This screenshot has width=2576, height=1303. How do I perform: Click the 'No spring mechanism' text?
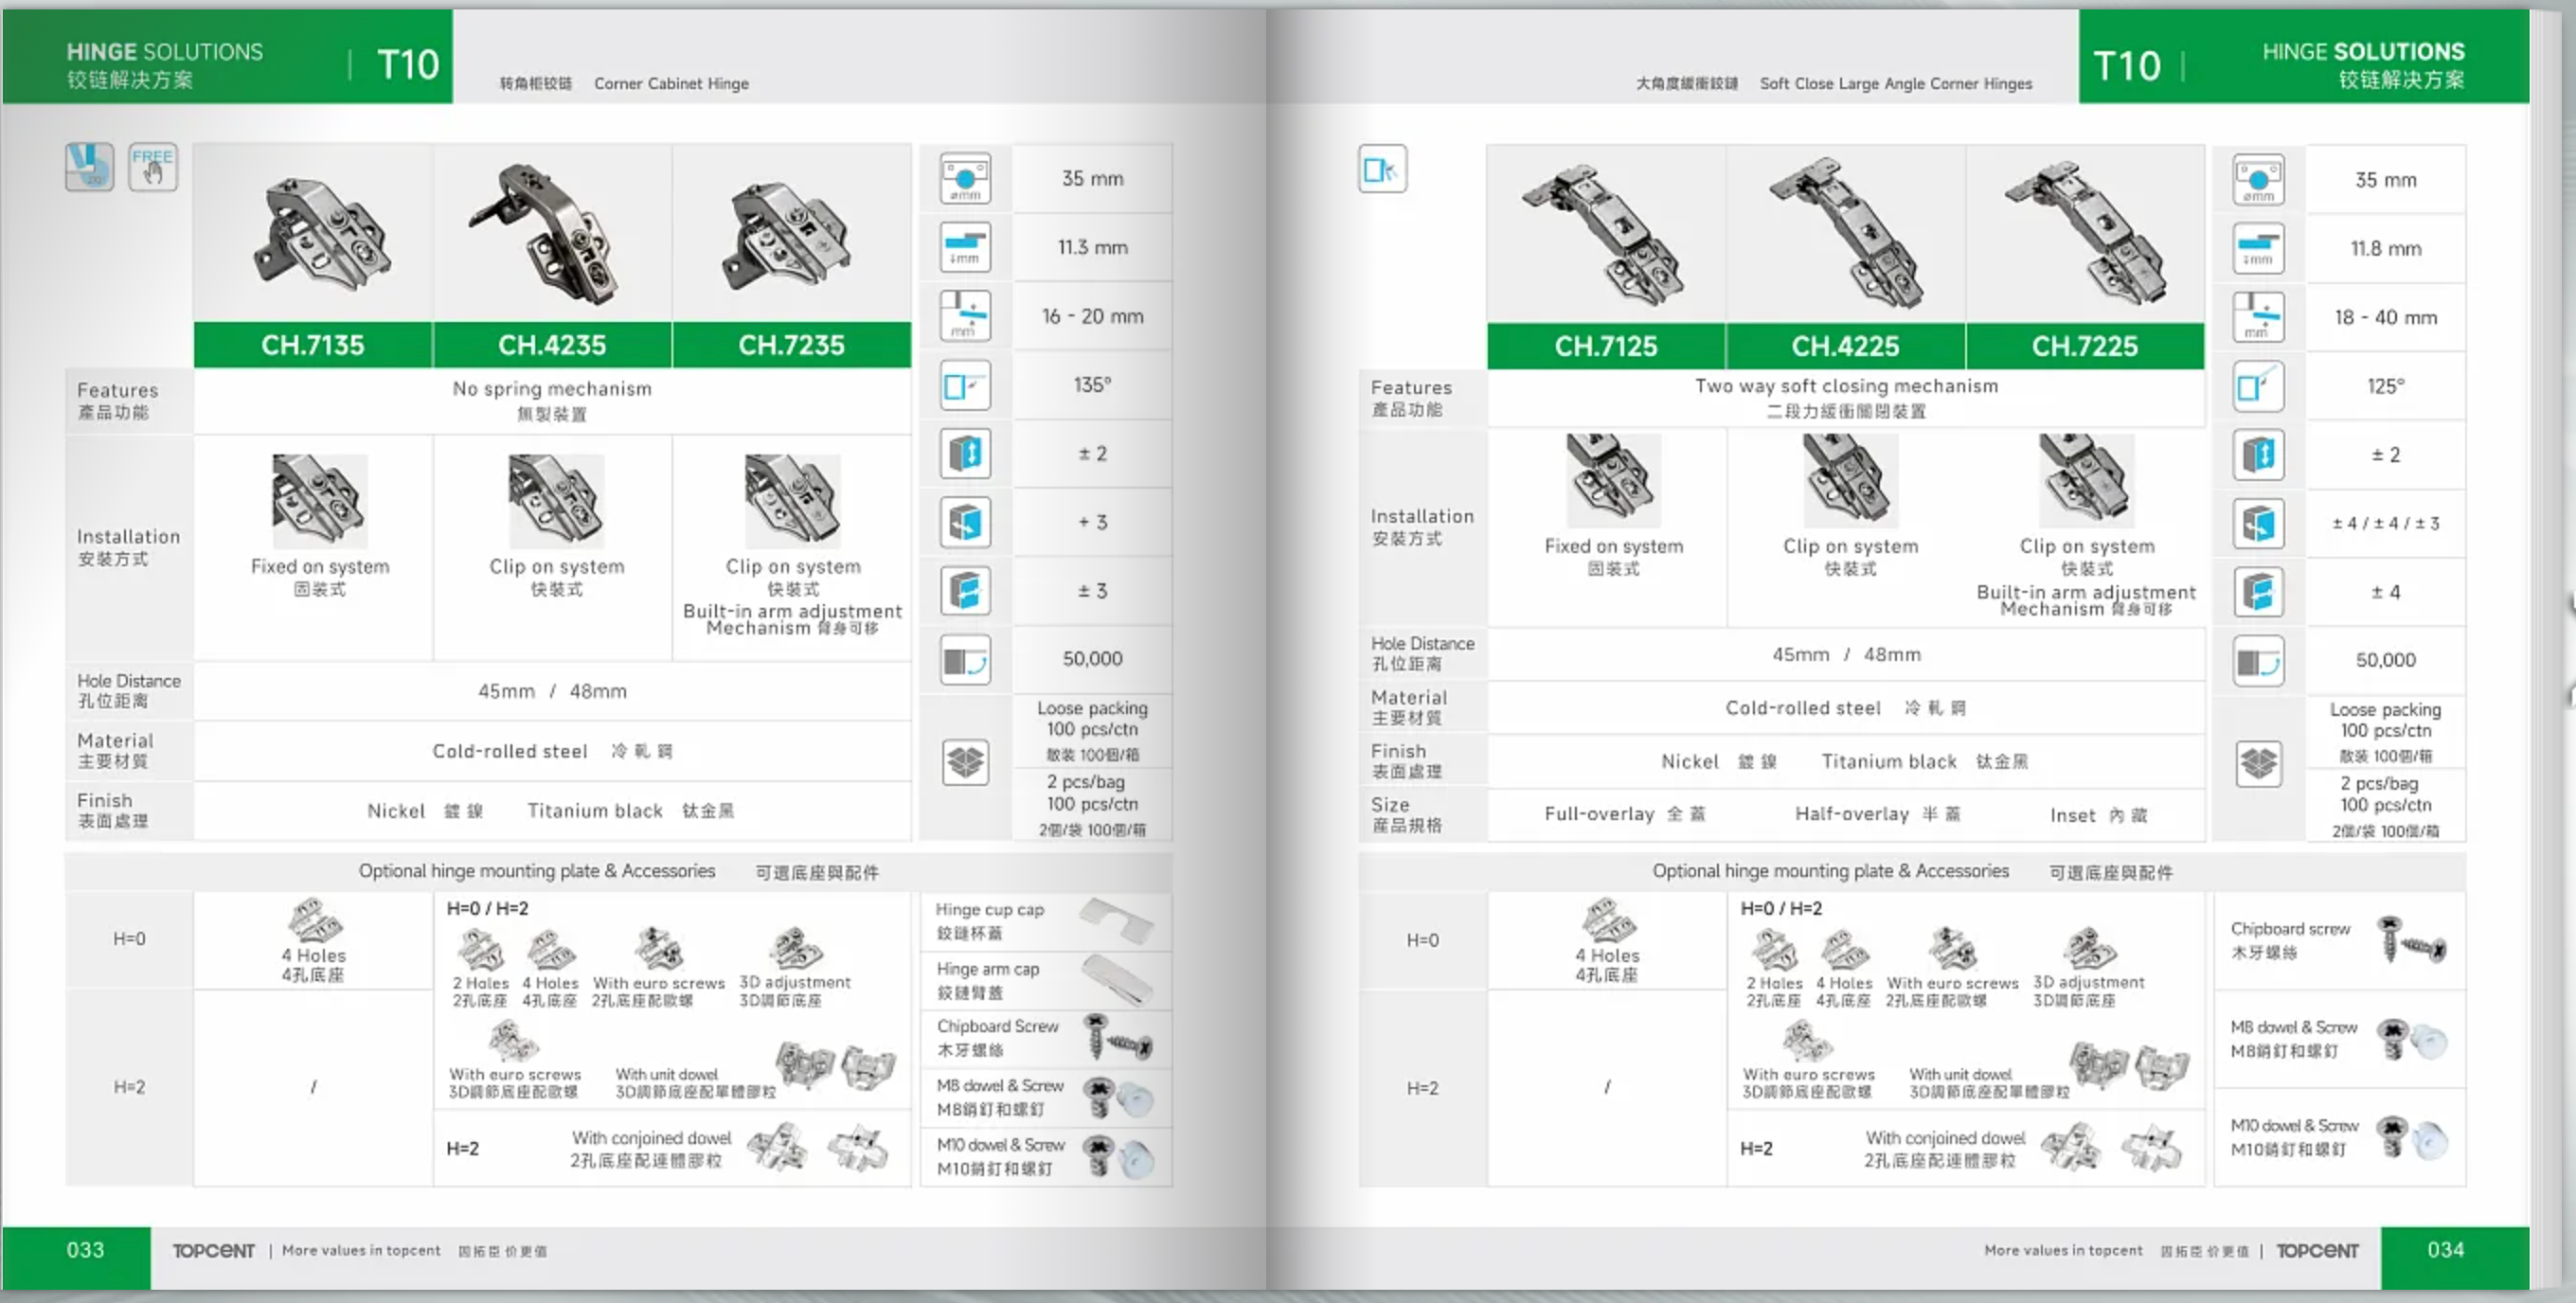point(552,388)
